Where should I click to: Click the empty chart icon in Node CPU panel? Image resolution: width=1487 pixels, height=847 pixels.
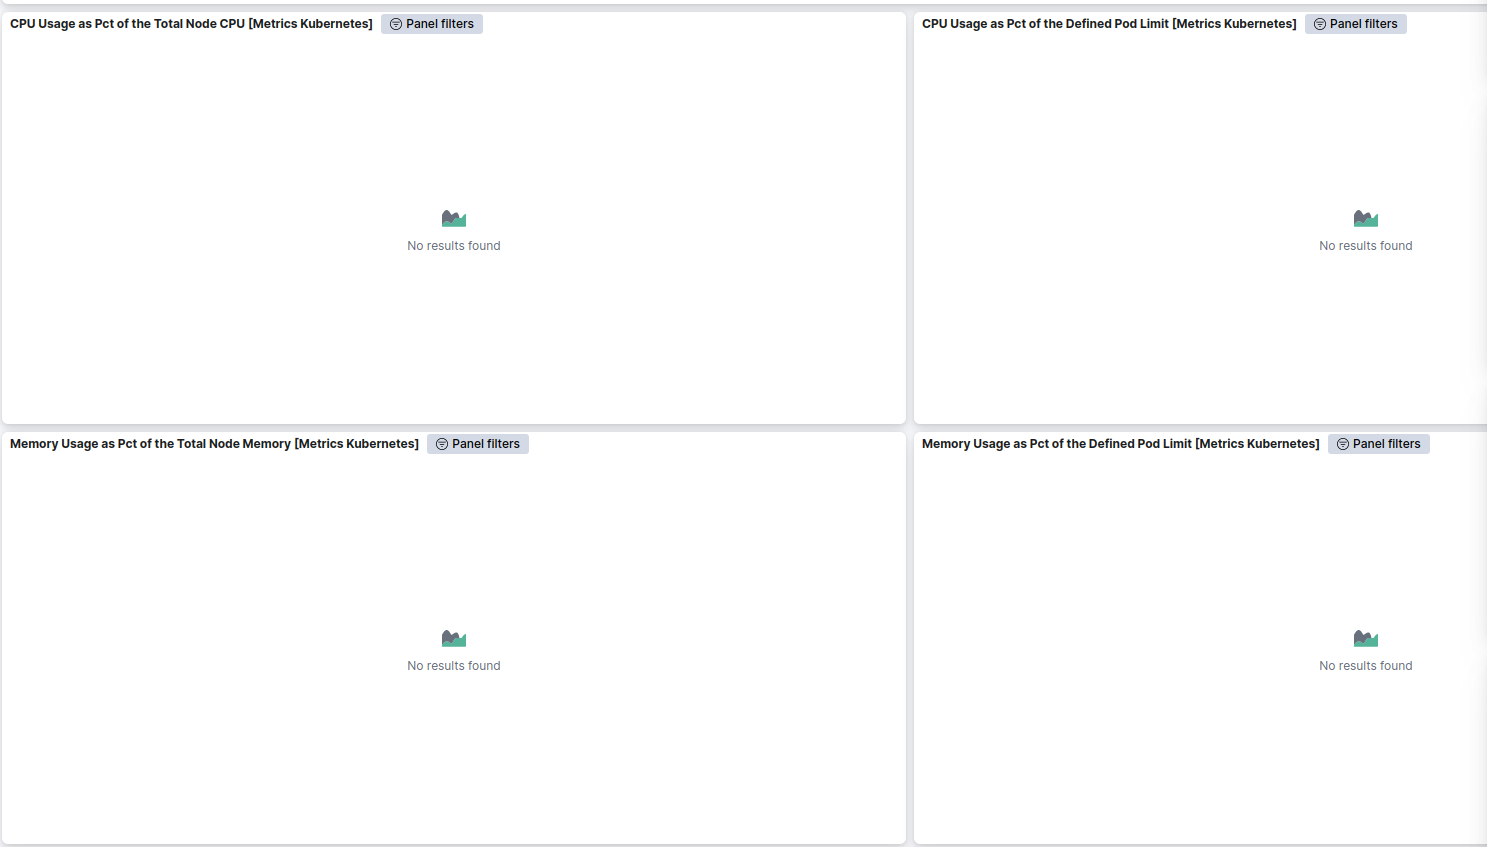click(454, 218)
